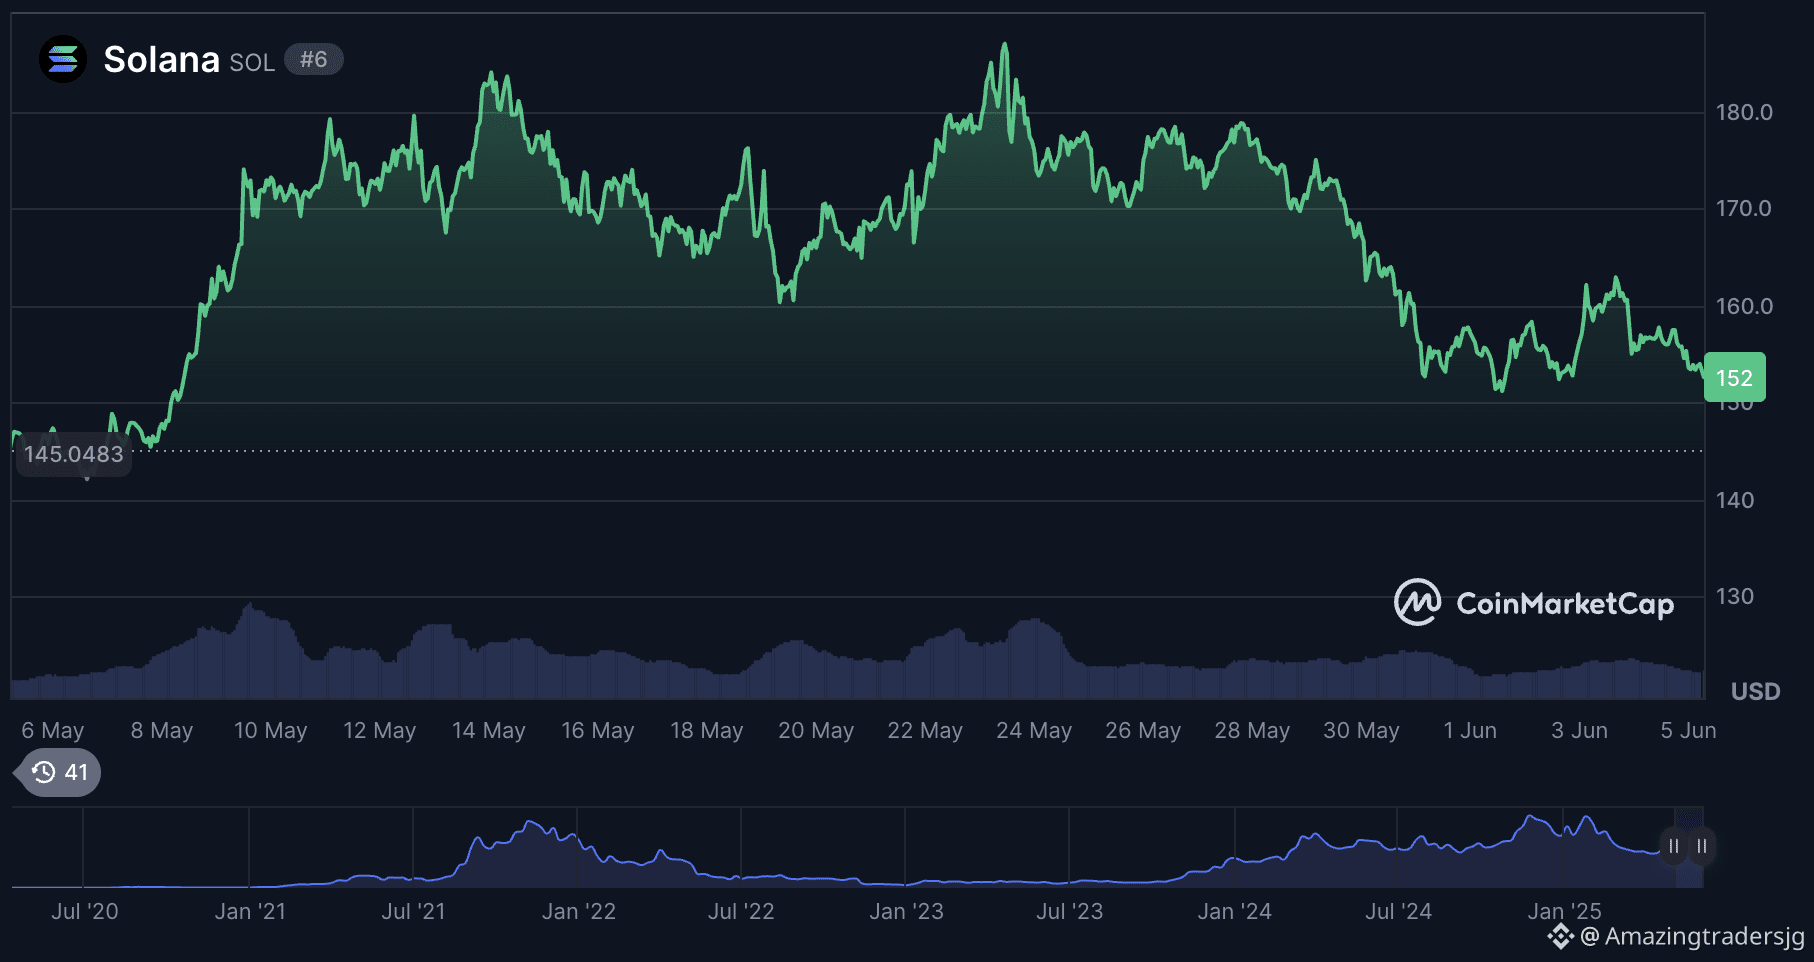Screen dimensions: 1814x962
Task: Click the 170.0 price axis label
Action: tap(1744, 208)
